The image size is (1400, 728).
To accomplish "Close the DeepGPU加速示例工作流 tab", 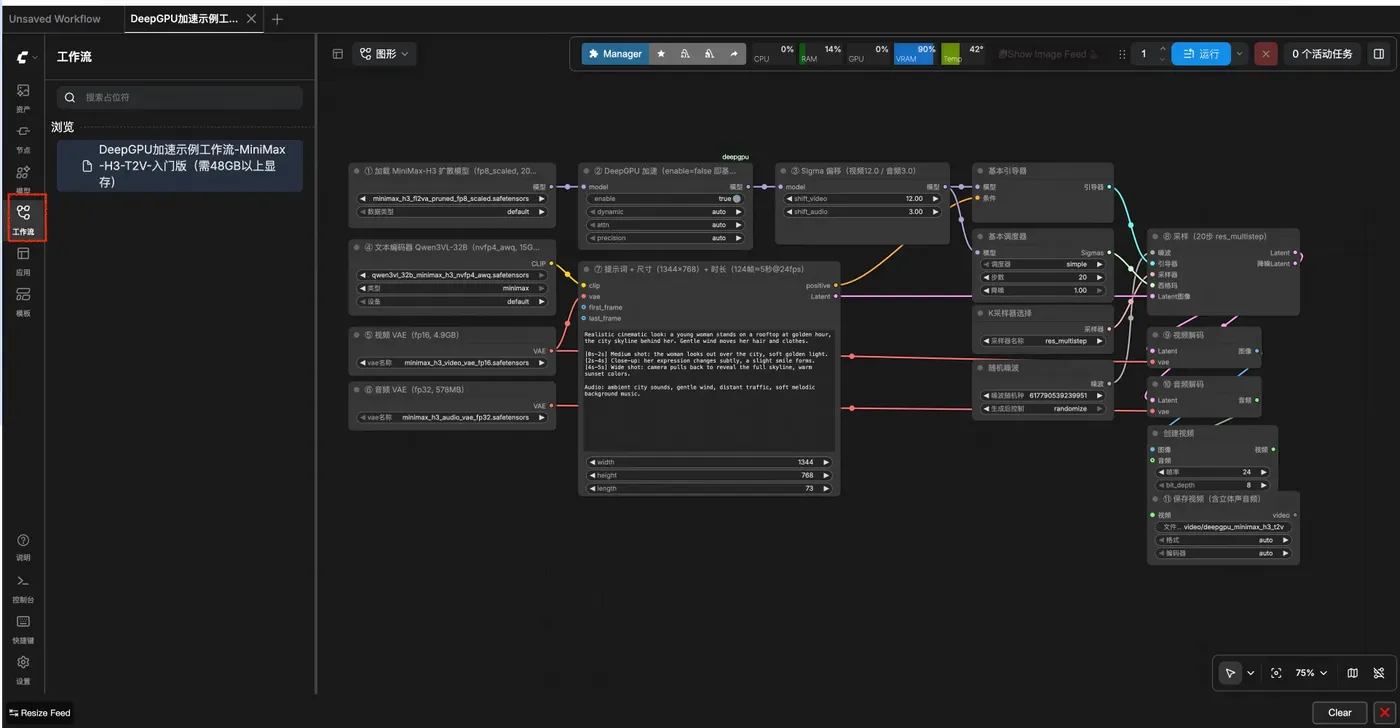I will click(251, 19).
